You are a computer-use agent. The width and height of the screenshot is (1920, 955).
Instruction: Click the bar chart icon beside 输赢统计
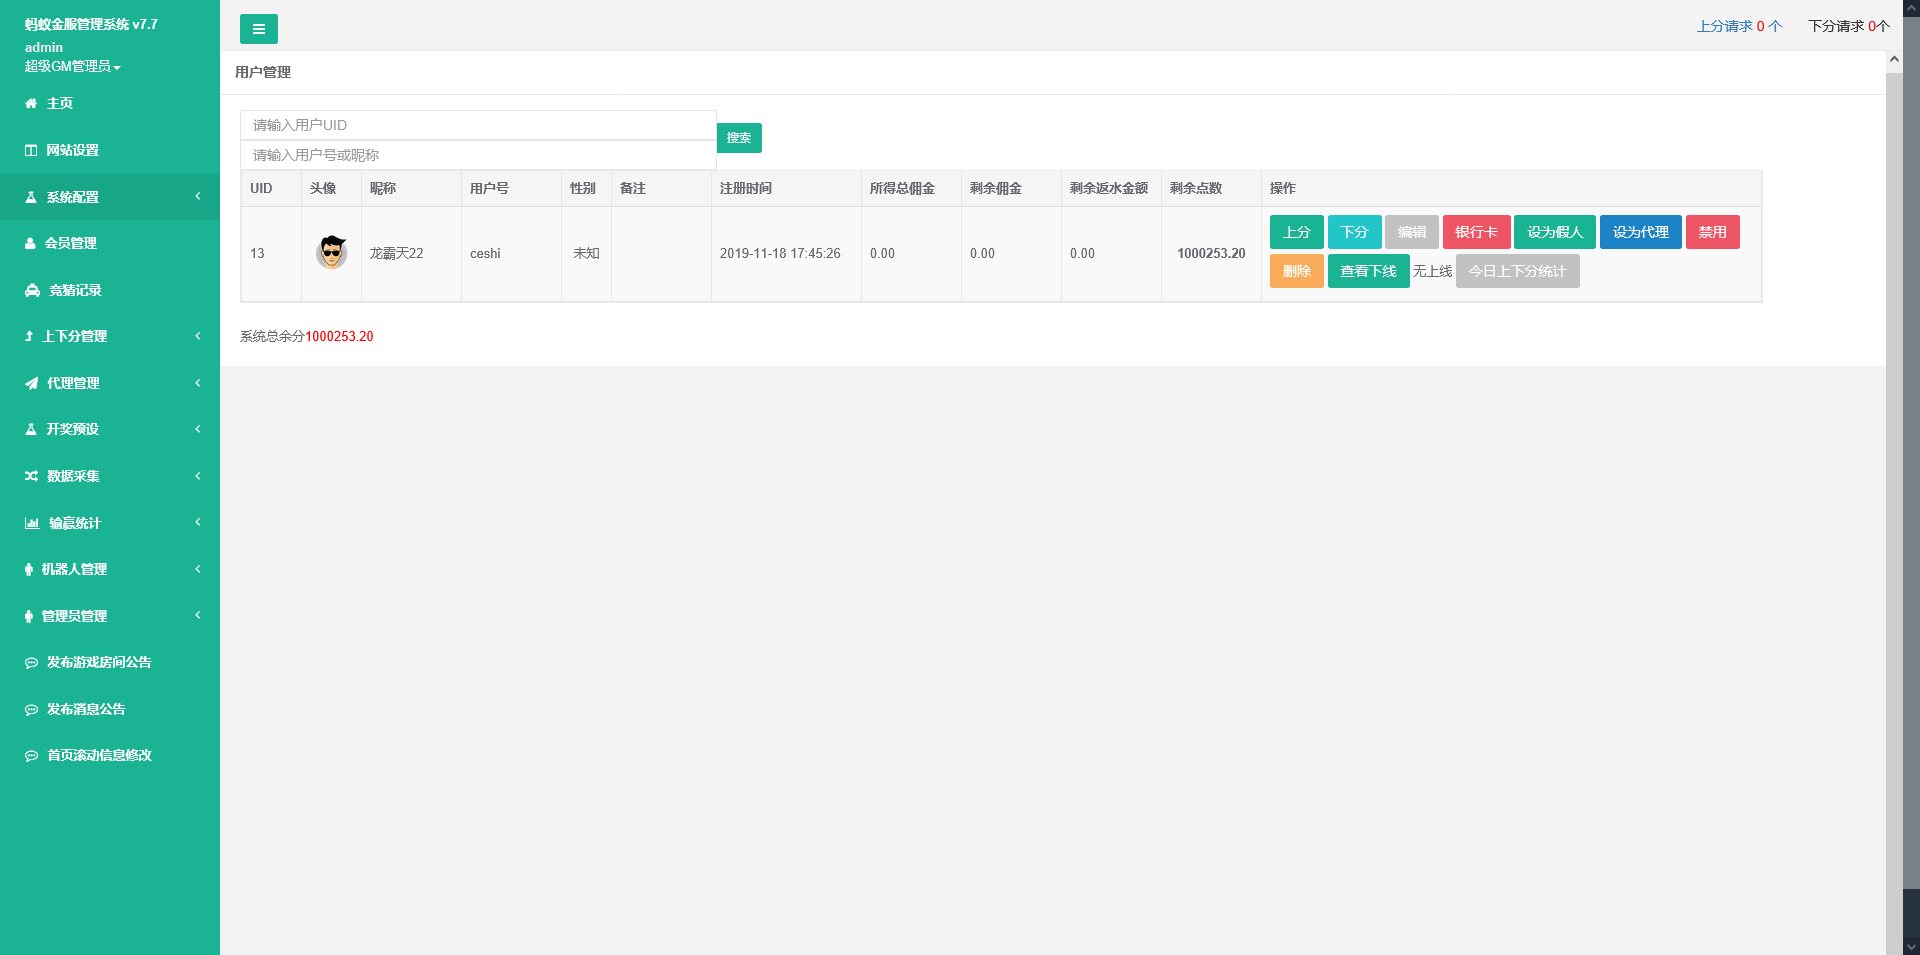[32, 524]
